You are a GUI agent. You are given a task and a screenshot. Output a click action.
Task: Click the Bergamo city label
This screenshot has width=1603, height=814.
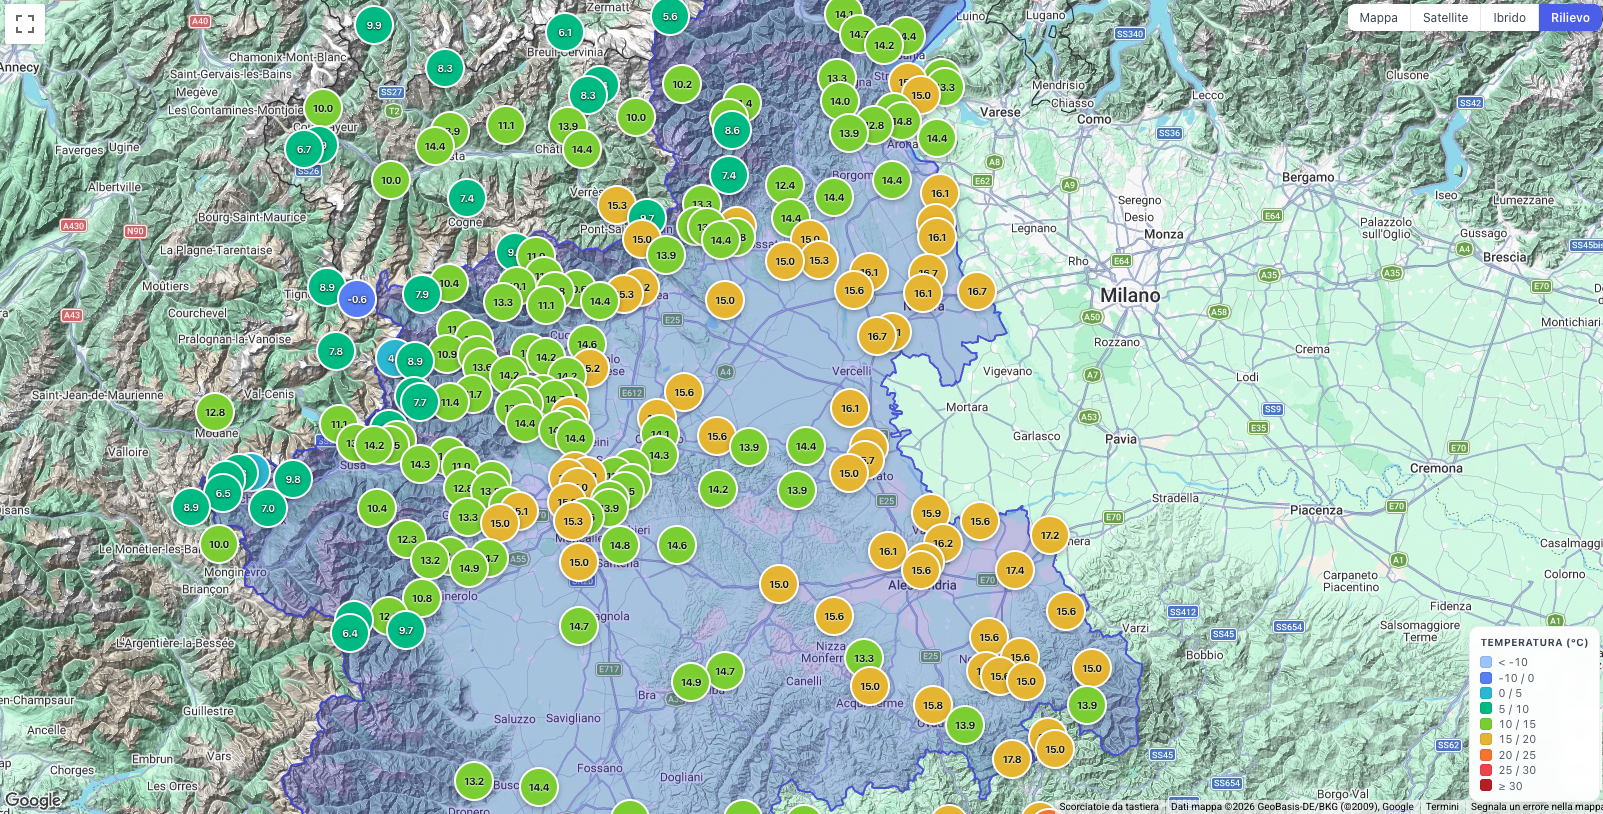tap(1308, 178)
